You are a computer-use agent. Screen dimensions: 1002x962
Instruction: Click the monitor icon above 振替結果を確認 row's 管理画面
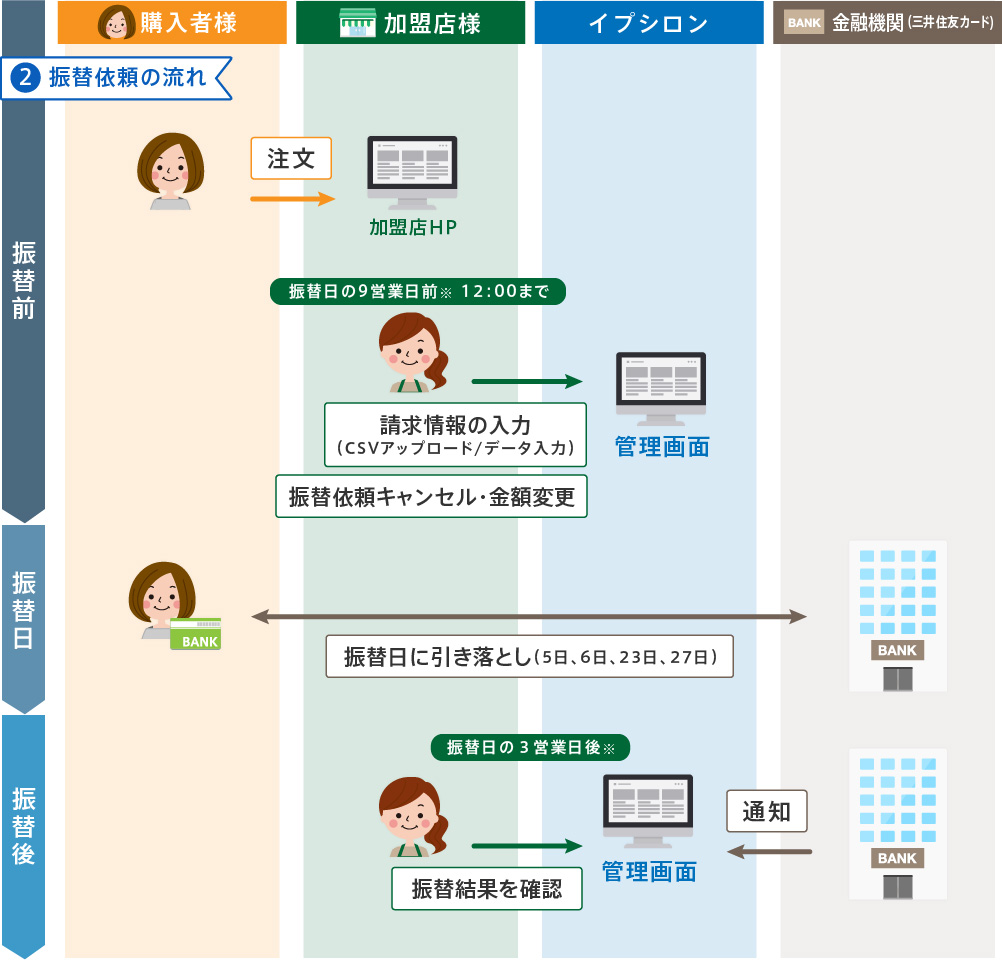point(648,810)
